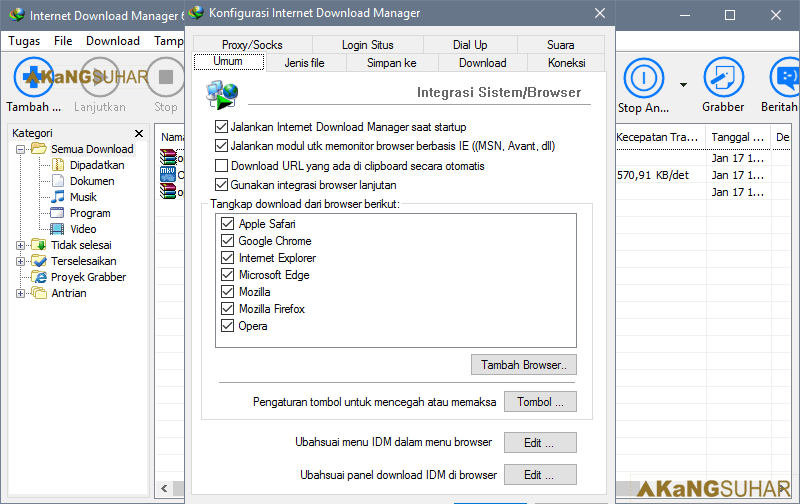
Task: Click the last RAR archive icon in list
Action: click(168, 191)
